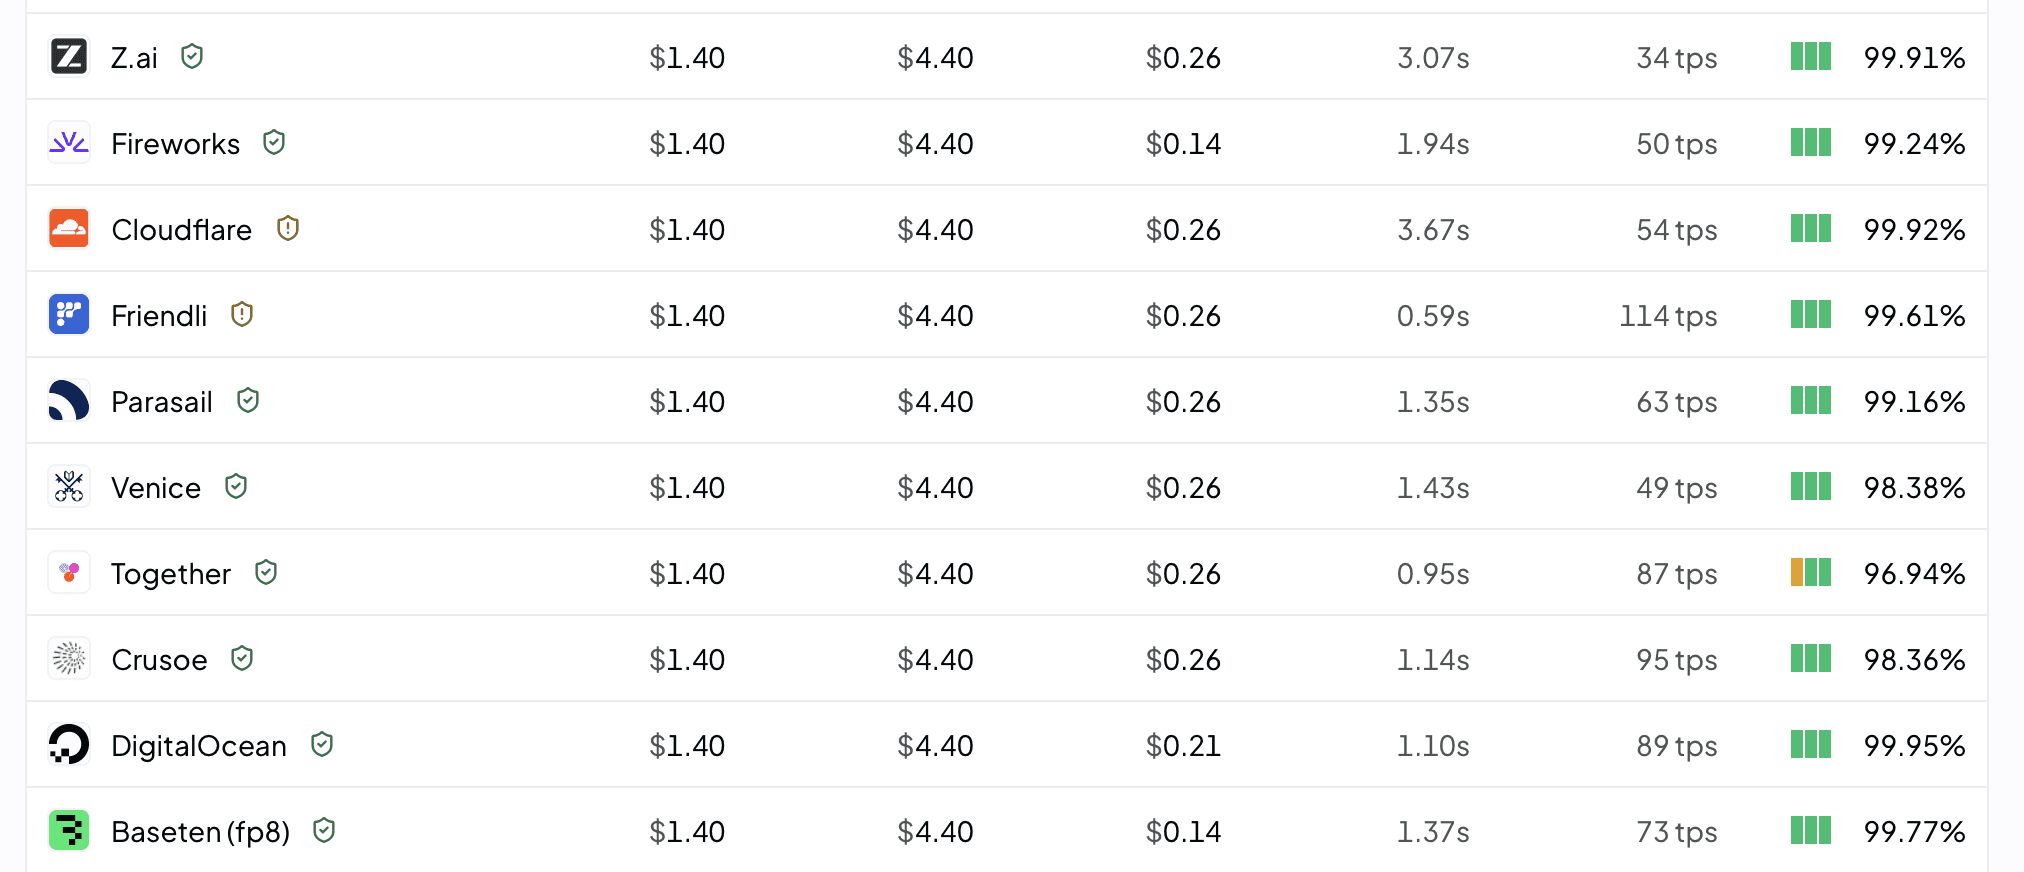Click the Baseten 99.77% uptime value
The height and width of the screenshot is (872, 2024).
coord(1914,832)
